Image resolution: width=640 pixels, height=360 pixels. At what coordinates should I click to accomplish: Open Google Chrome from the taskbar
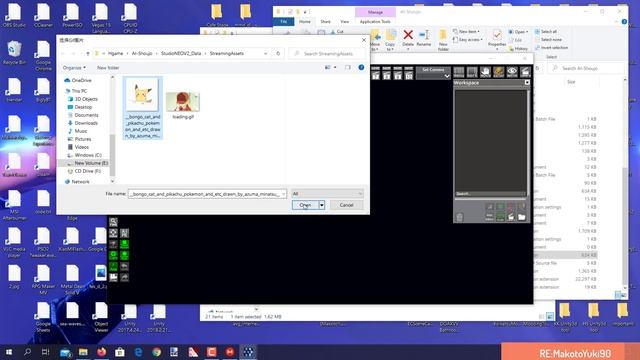point(156,352)
